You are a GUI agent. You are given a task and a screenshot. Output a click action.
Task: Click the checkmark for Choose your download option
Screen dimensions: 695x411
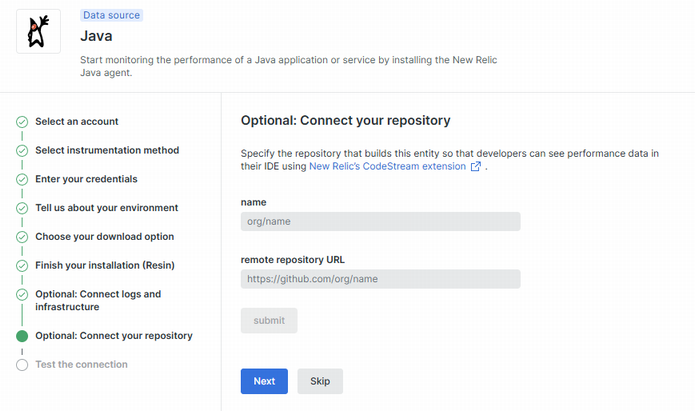tap(22, 237)
